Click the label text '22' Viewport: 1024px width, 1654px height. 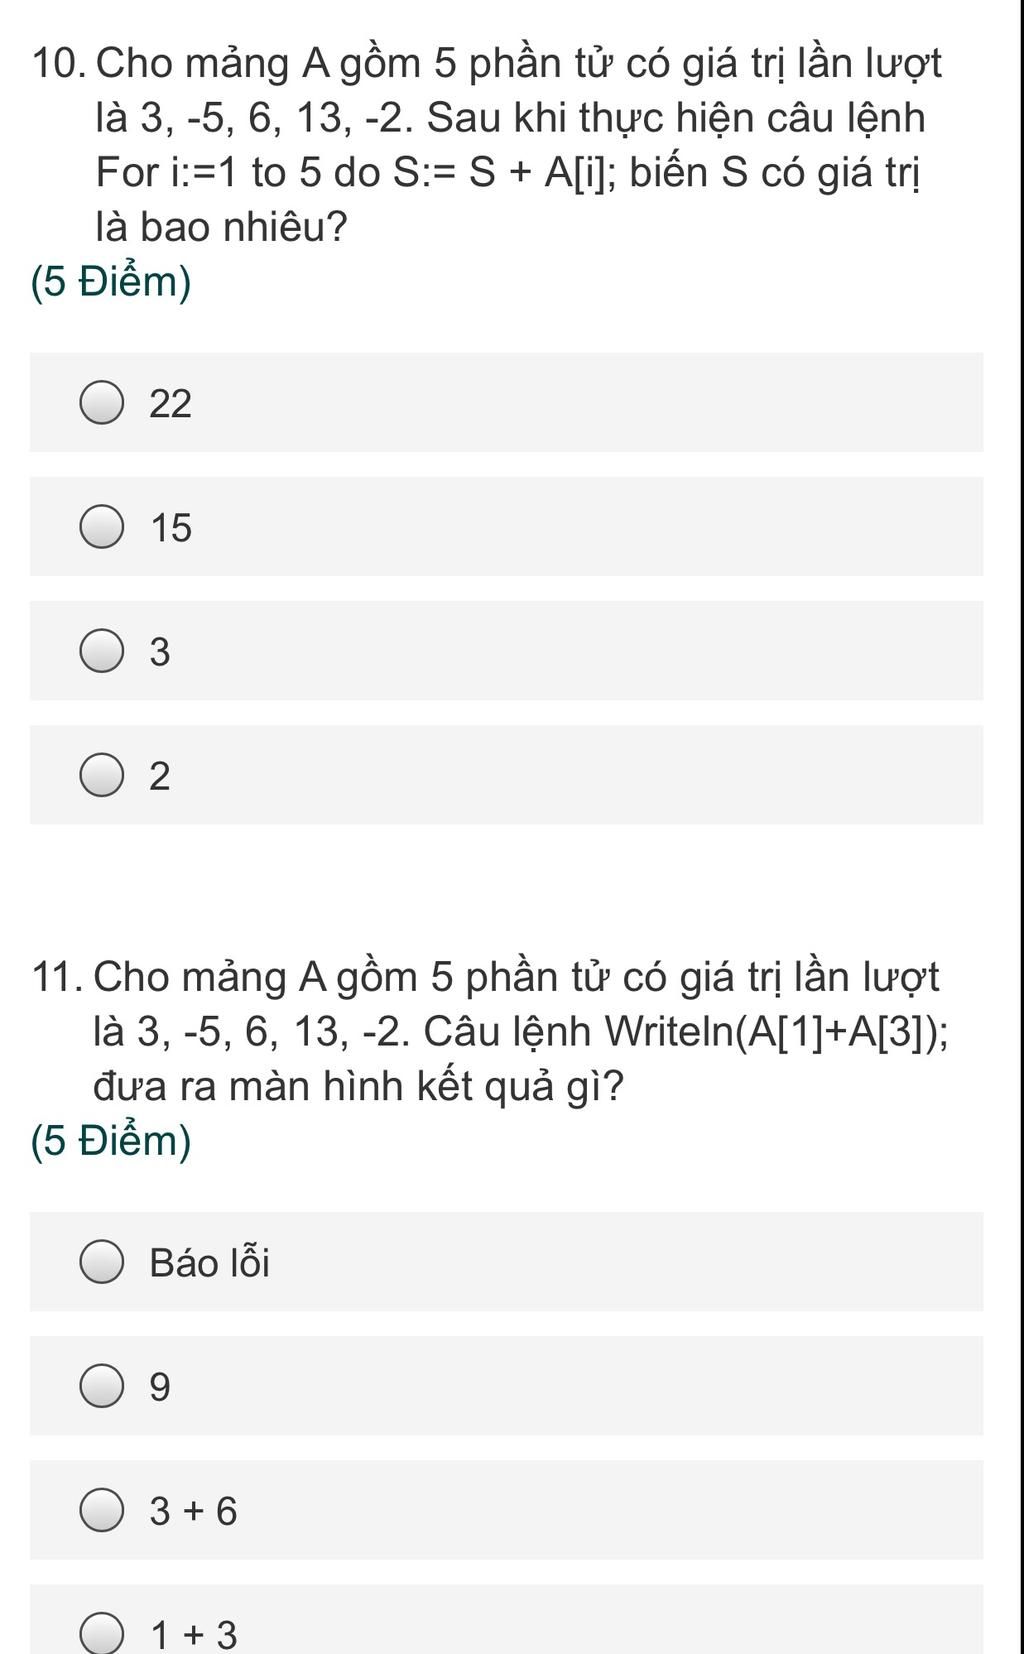click(x=170, y=404)
